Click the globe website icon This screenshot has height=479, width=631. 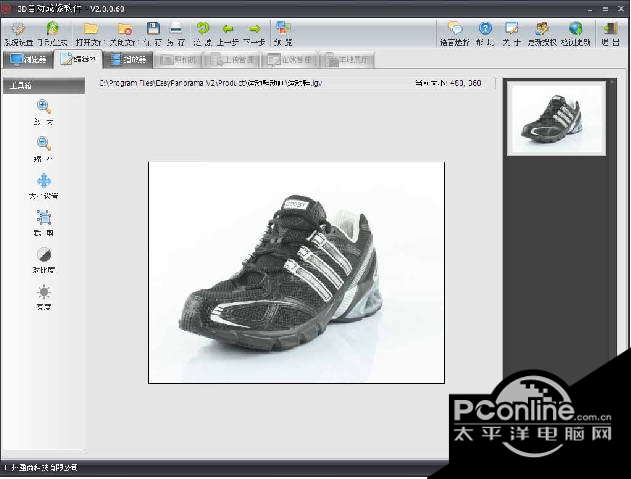575,29
